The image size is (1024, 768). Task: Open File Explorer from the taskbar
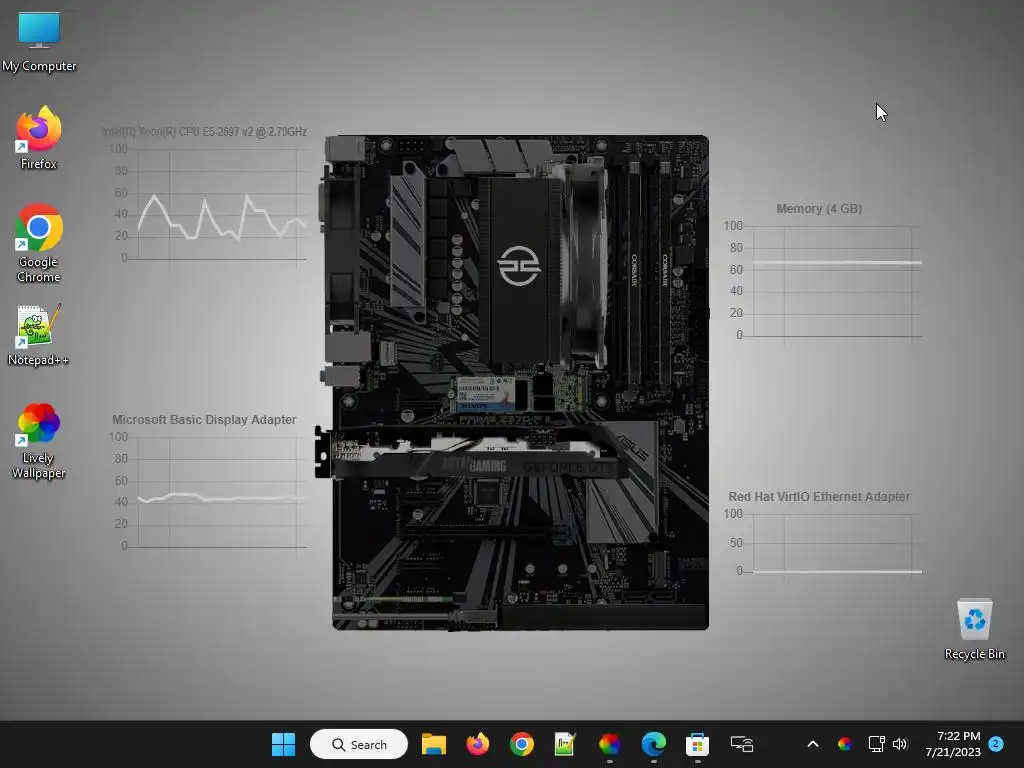pos(434,744)
